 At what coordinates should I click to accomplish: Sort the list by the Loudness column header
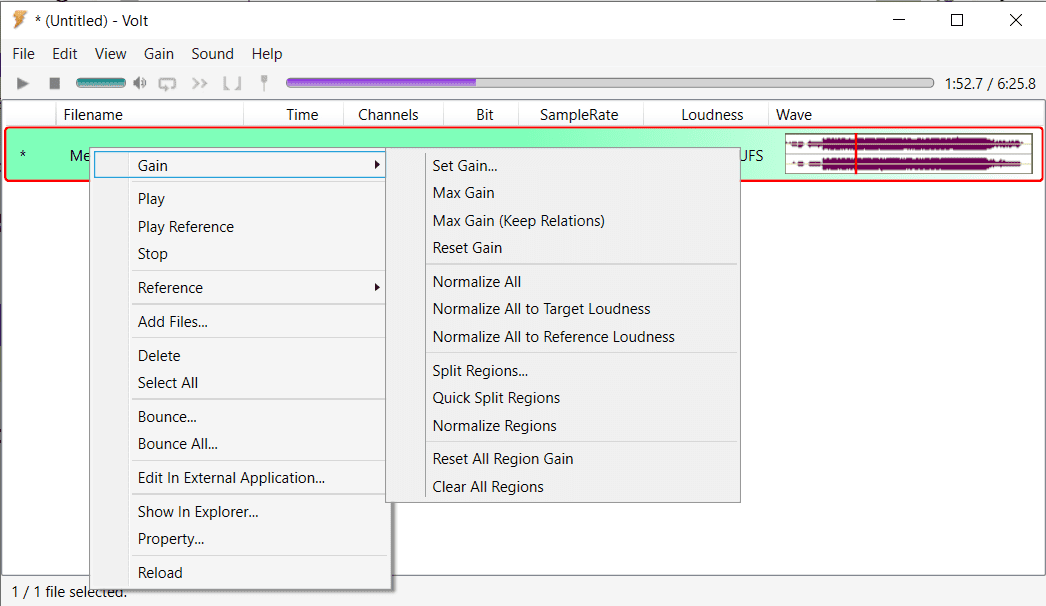(x=712, y=115)
